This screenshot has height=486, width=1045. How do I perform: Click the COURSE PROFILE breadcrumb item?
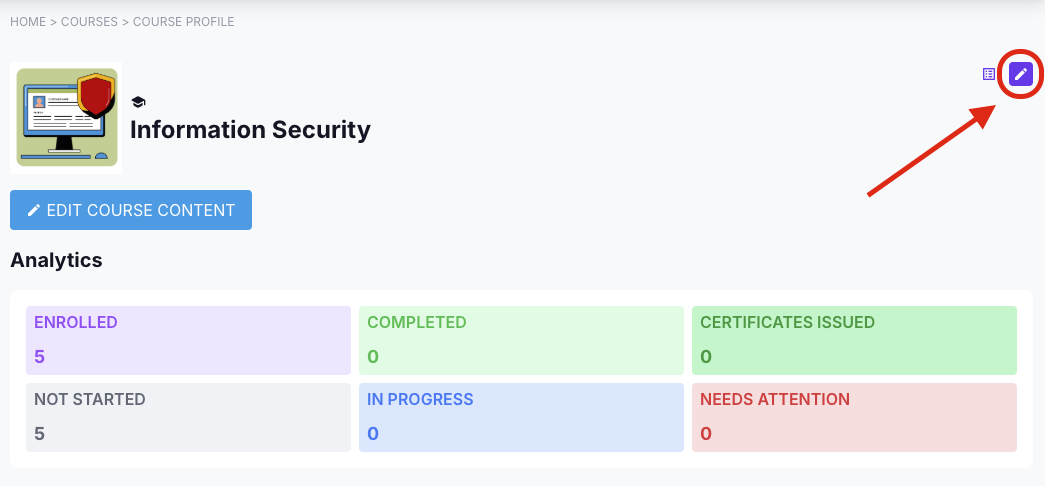(x=184, y=21)
